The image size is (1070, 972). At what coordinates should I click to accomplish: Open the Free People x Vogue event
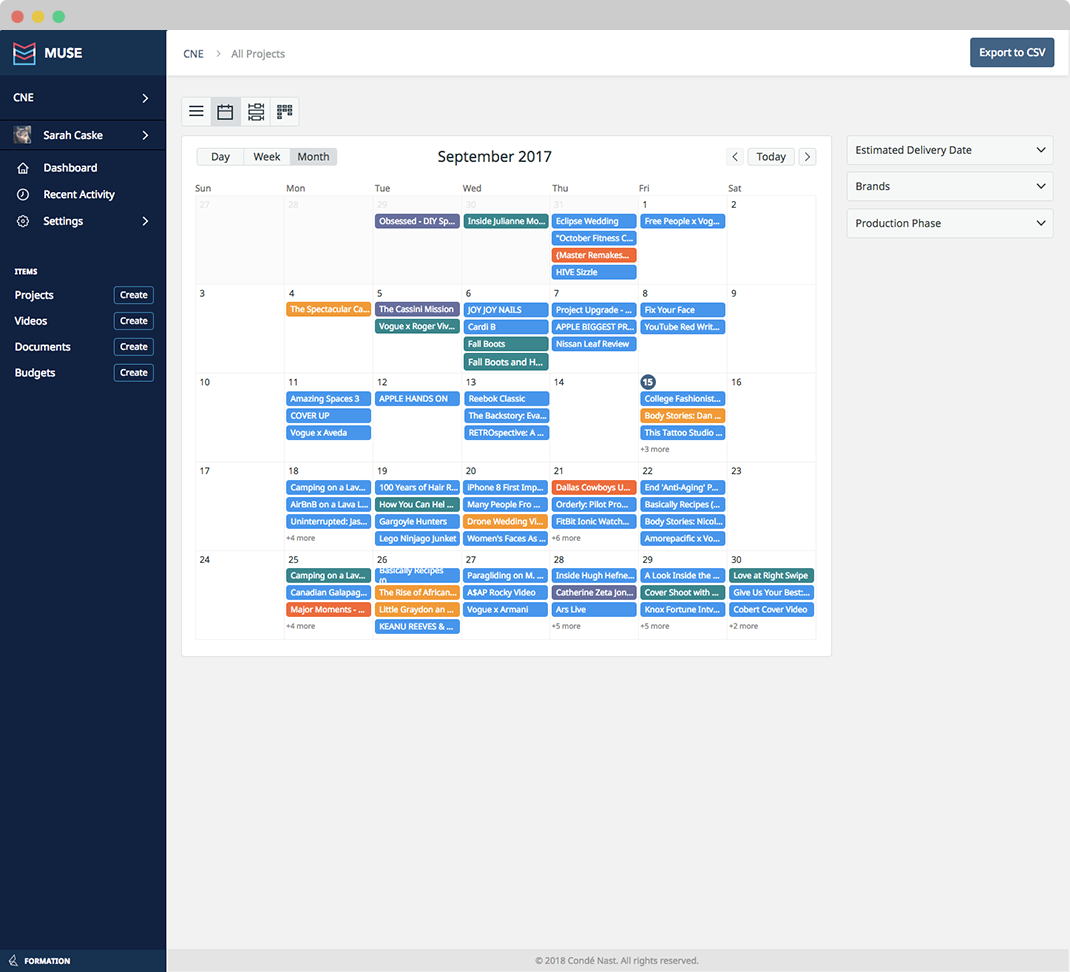682,221
